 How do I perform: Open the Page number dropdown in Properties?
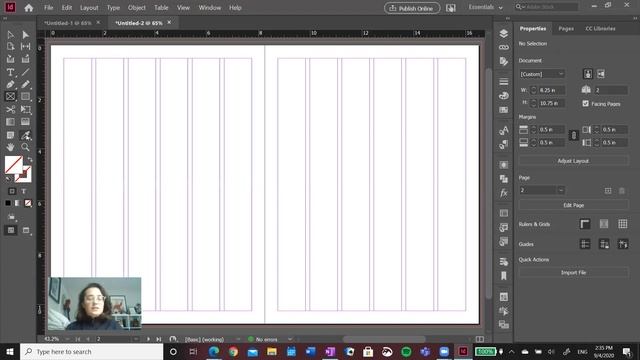(561, 190)
